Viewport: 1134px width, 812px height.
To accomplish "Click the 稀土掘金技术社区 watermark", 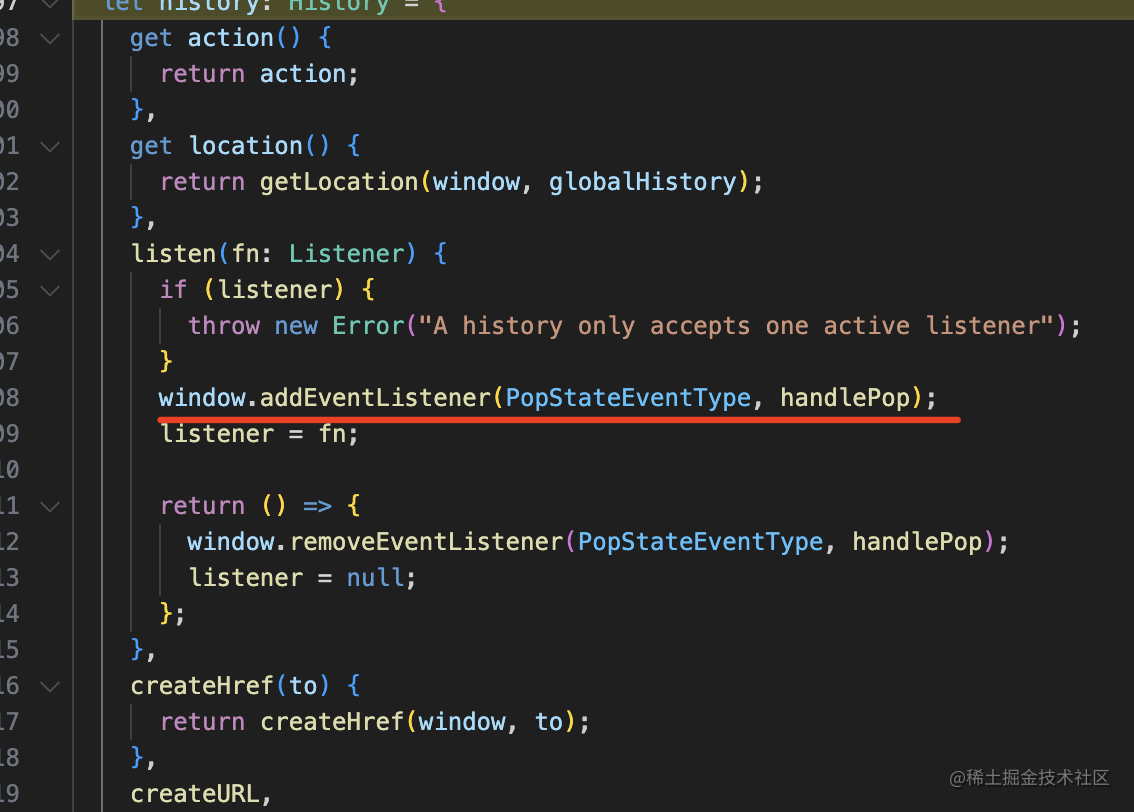I will tap(1030, 778).
